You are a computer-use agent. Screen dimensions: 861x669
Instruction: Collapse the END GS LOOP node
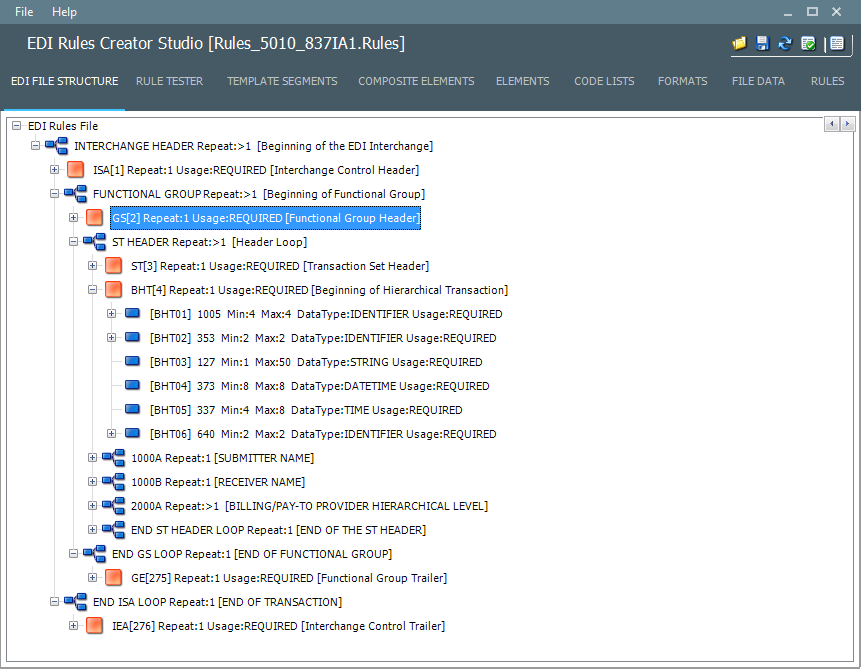pyautogui.click(x=74, y=554)
